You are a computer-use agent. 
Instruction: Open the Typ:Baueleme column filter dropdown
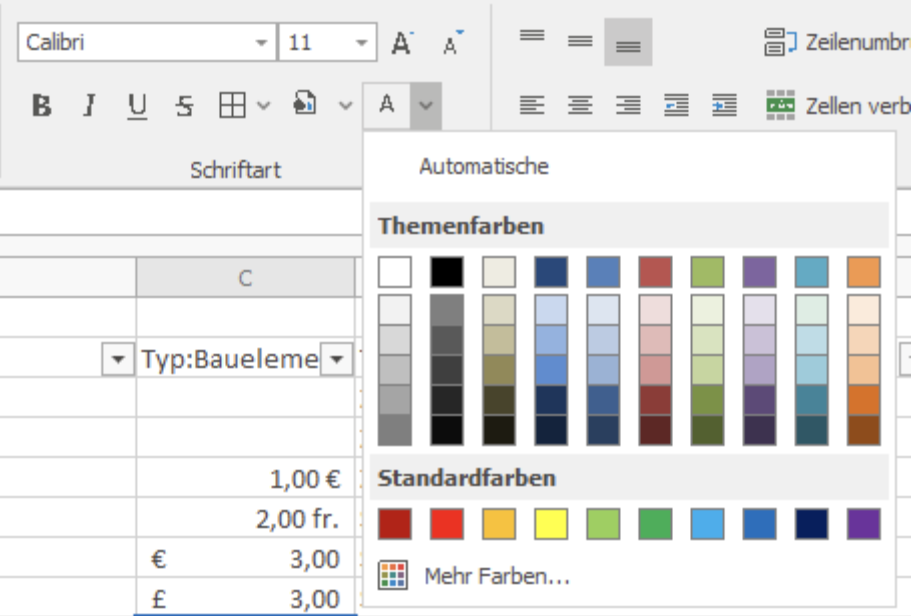coord(337,359)
